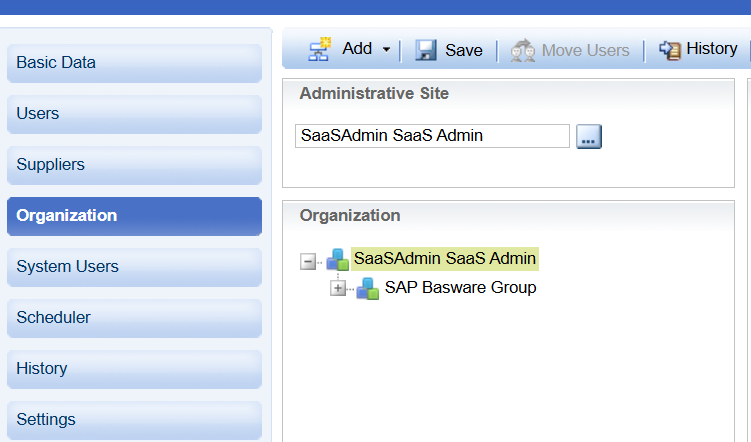The height and width of the screenshot is (442, 751).
Task: Collapse the SaaSAdmin SaaS Admin tree node
Action: [309, 260]
